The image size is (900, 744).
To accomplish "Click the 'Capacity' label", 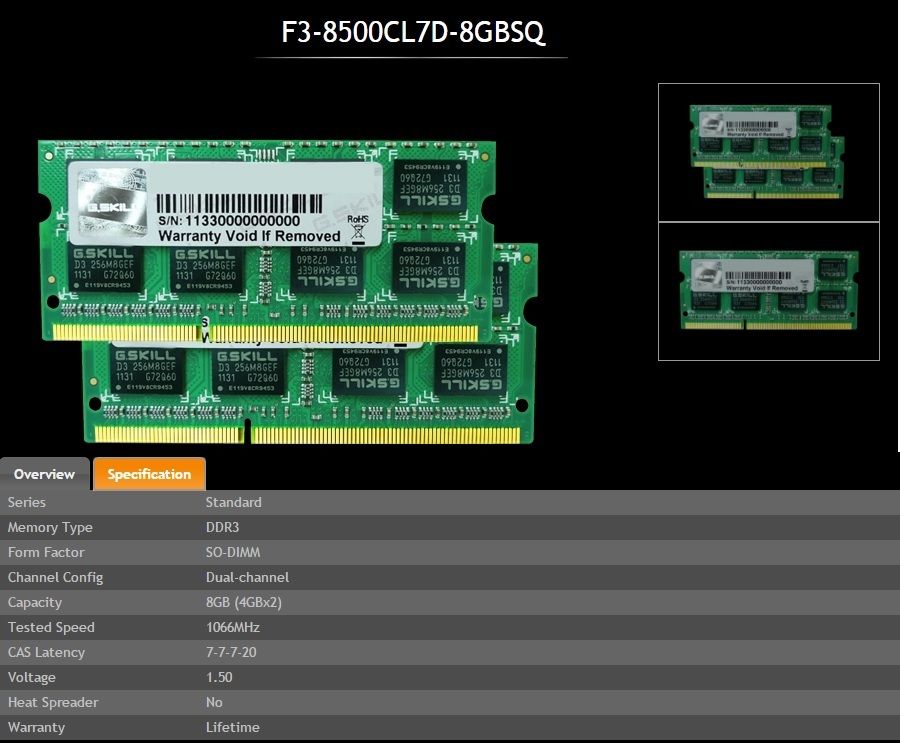I will point(34,603).
